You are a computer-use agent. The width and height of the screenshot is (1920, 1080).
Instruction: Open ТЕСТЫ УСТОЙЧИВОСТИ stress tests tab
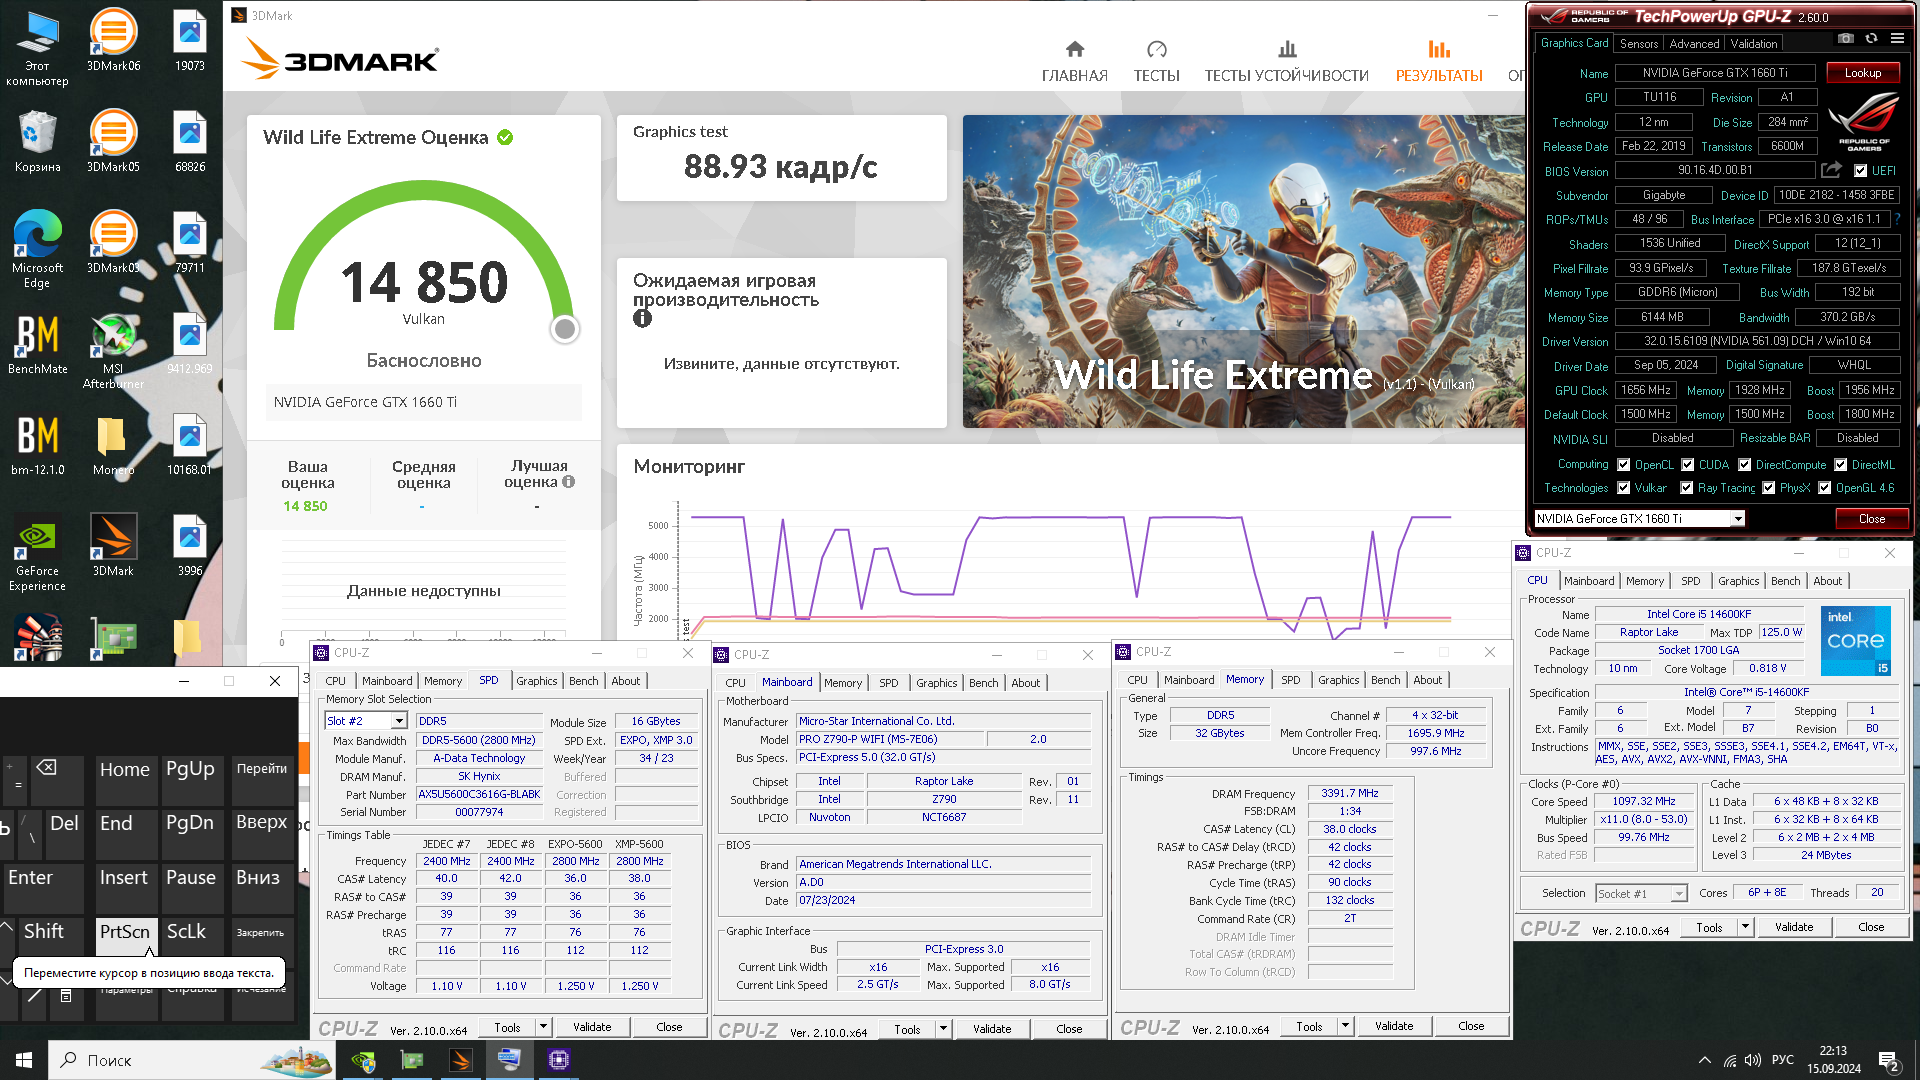click(1286, 61)
